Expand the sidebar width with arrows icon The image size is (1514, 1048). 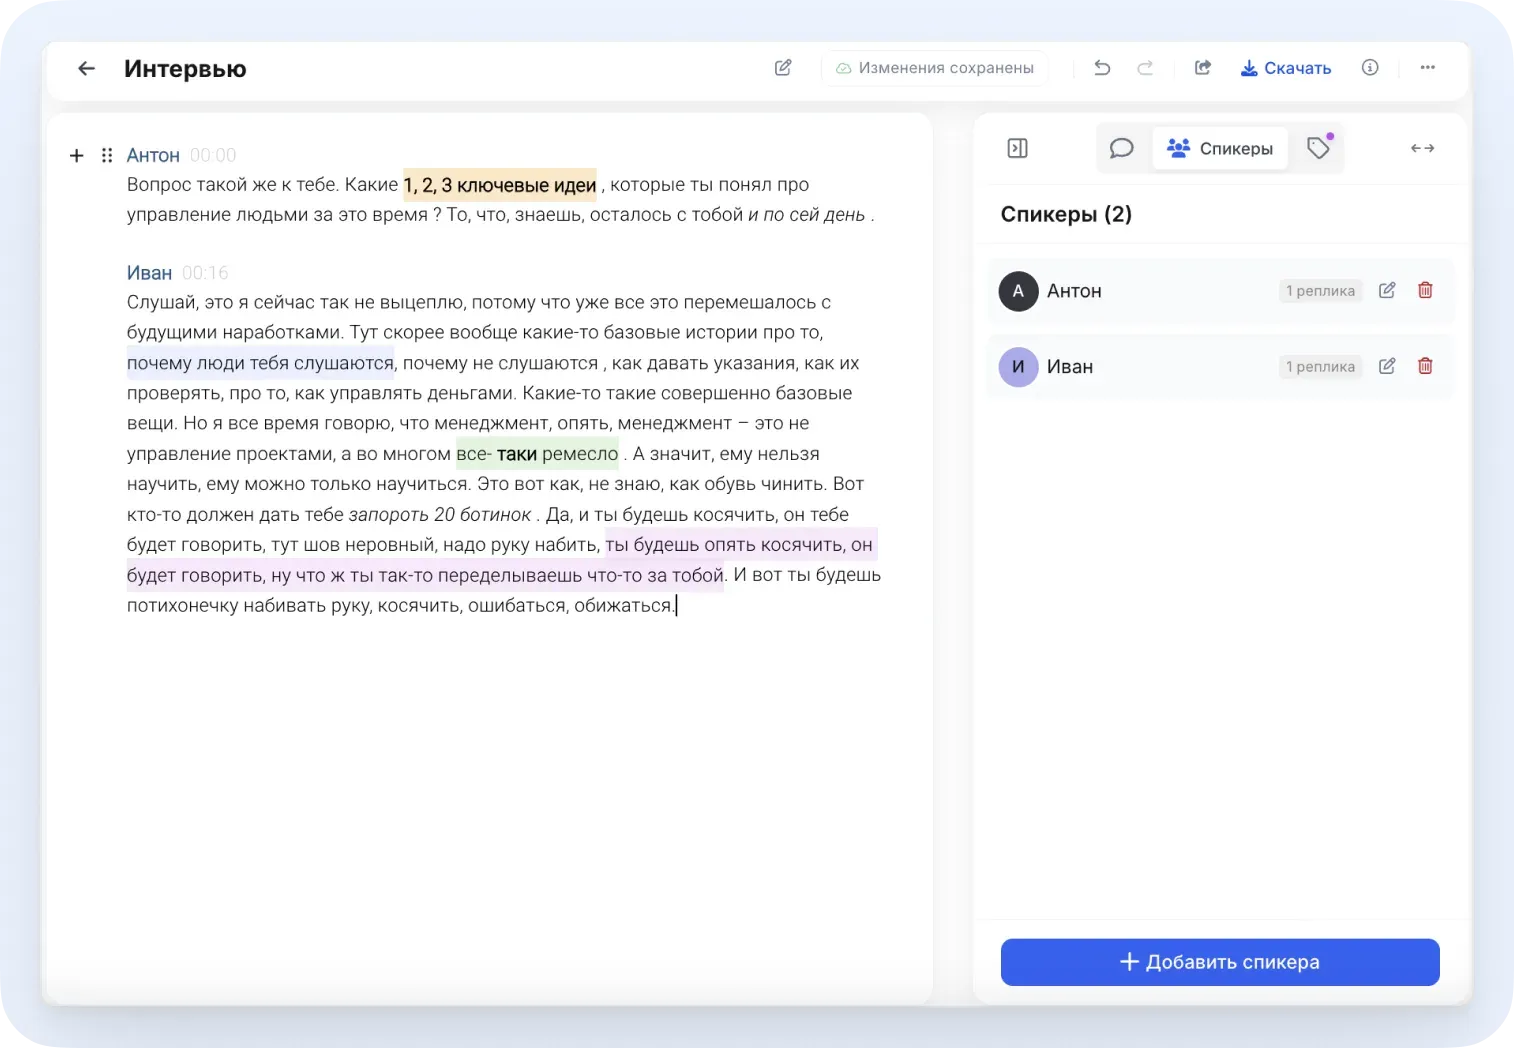(1423, 148)
